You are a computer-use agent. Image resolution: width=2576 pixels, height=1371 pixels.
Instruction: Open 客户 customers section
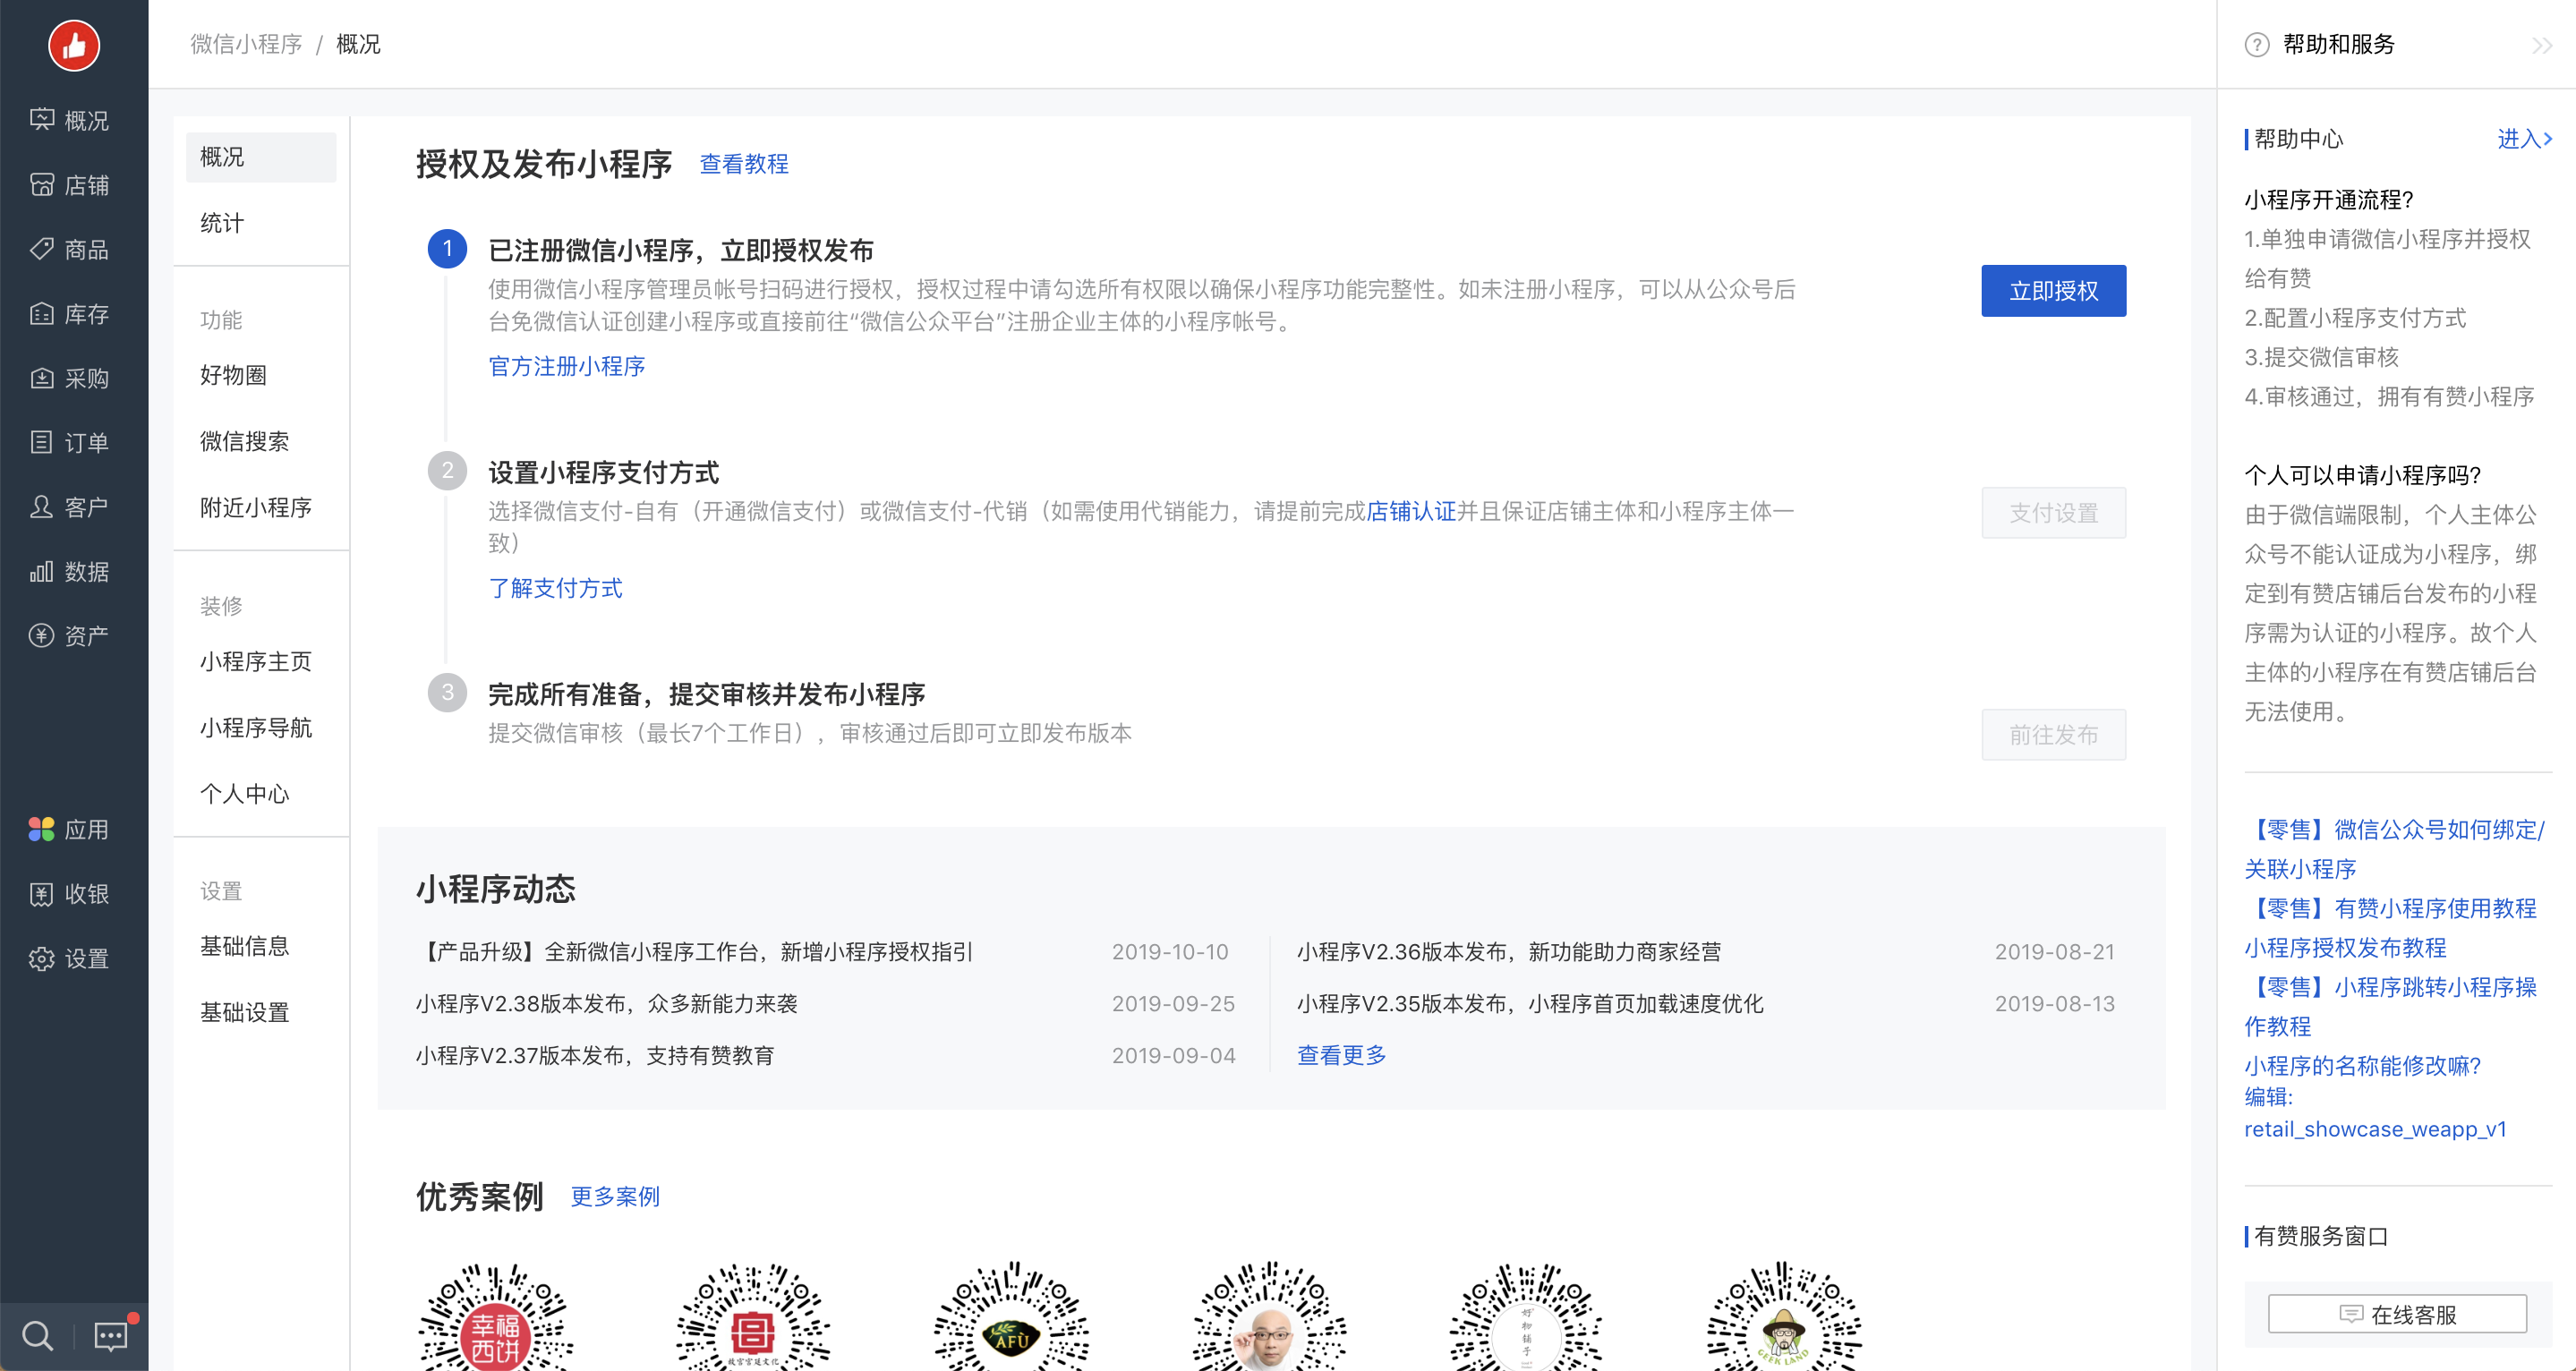click(x=70, y=507)
